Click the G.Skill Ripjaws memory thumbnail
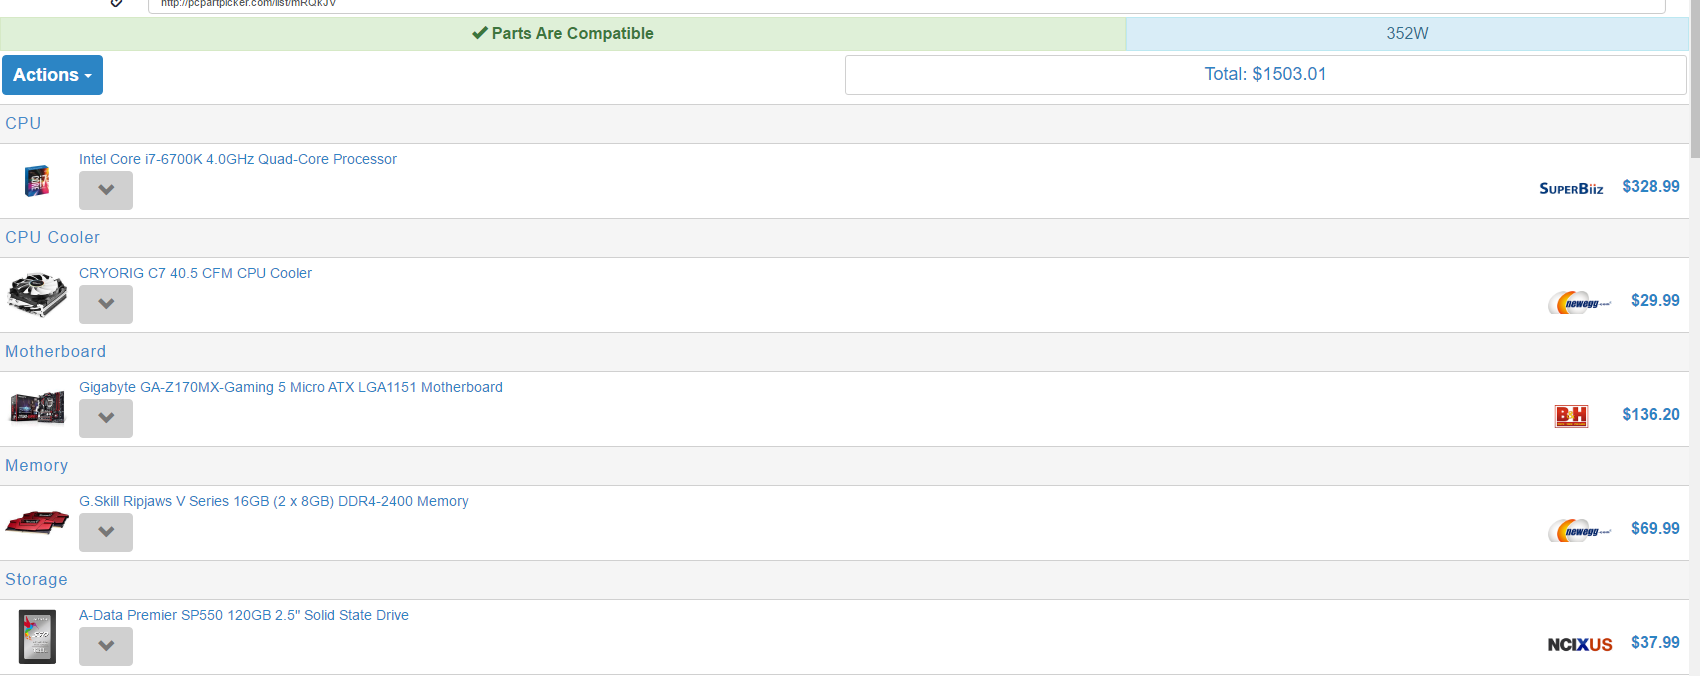The width and height of the screenshot is (1700, 676). point(37,522)
